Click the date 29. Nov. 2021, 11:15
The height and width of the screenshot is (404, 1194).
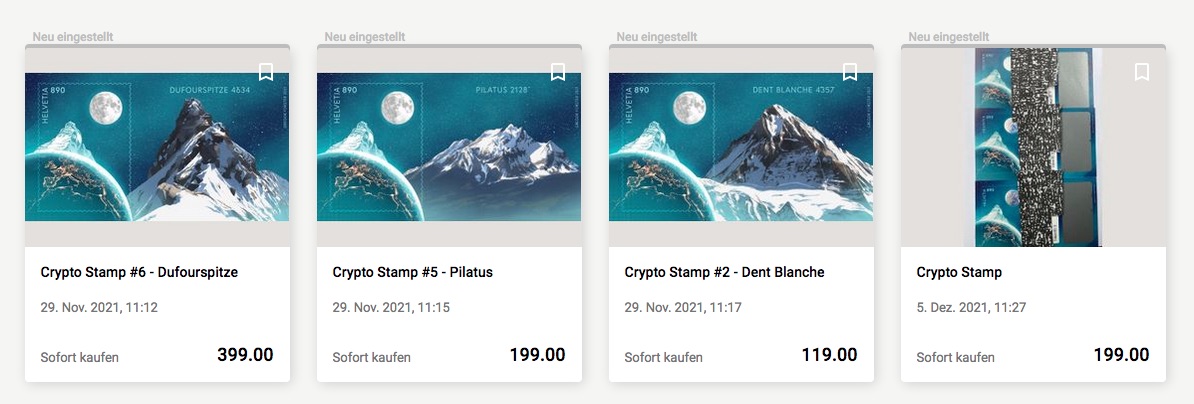391,308
